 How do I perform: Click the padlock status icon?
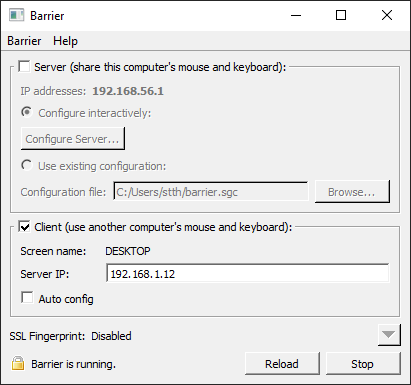(x=18, y=364)
